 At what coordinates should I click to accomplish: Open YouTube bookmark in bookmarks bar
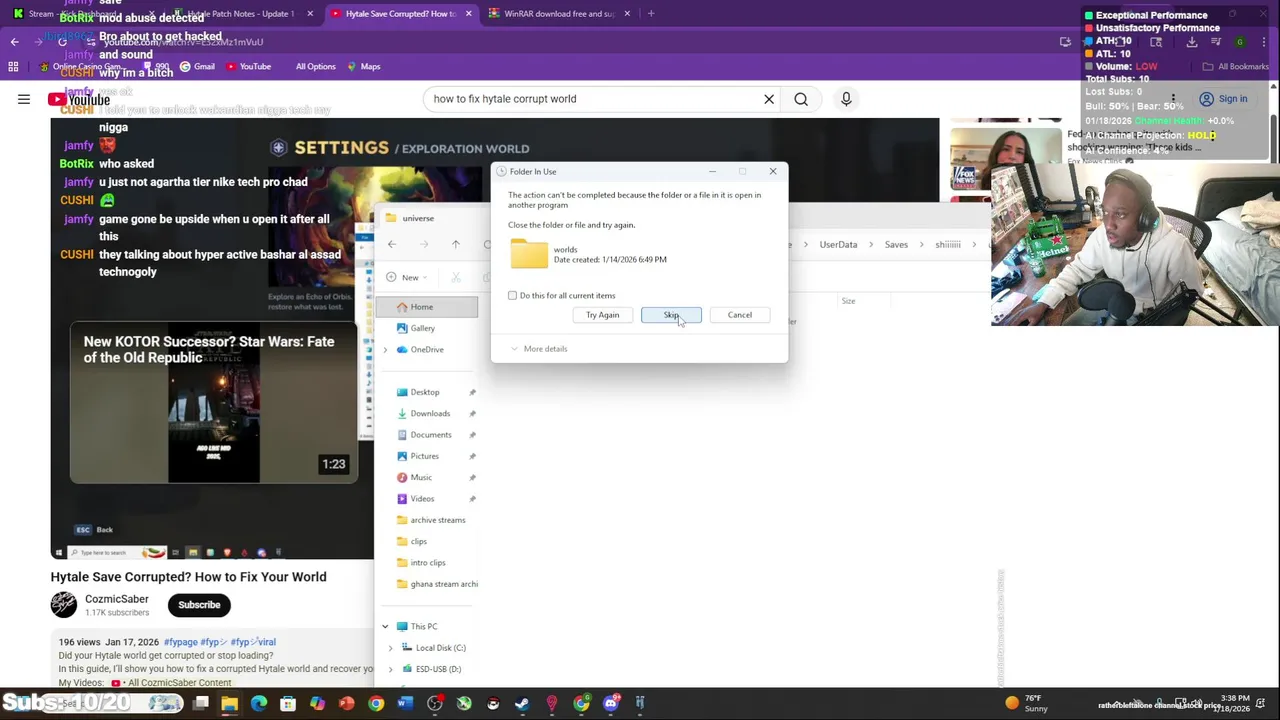click(x=249, y=67)
